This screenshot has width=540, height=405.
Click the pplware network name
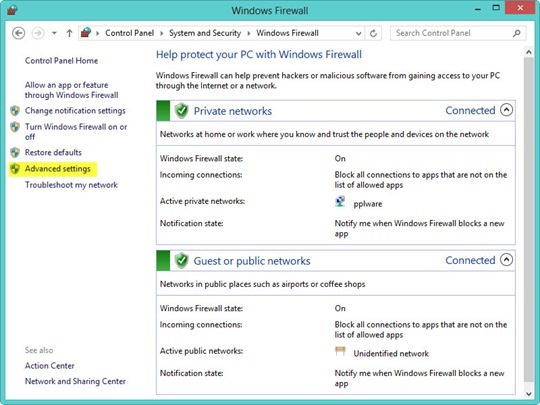coord(368,204)
